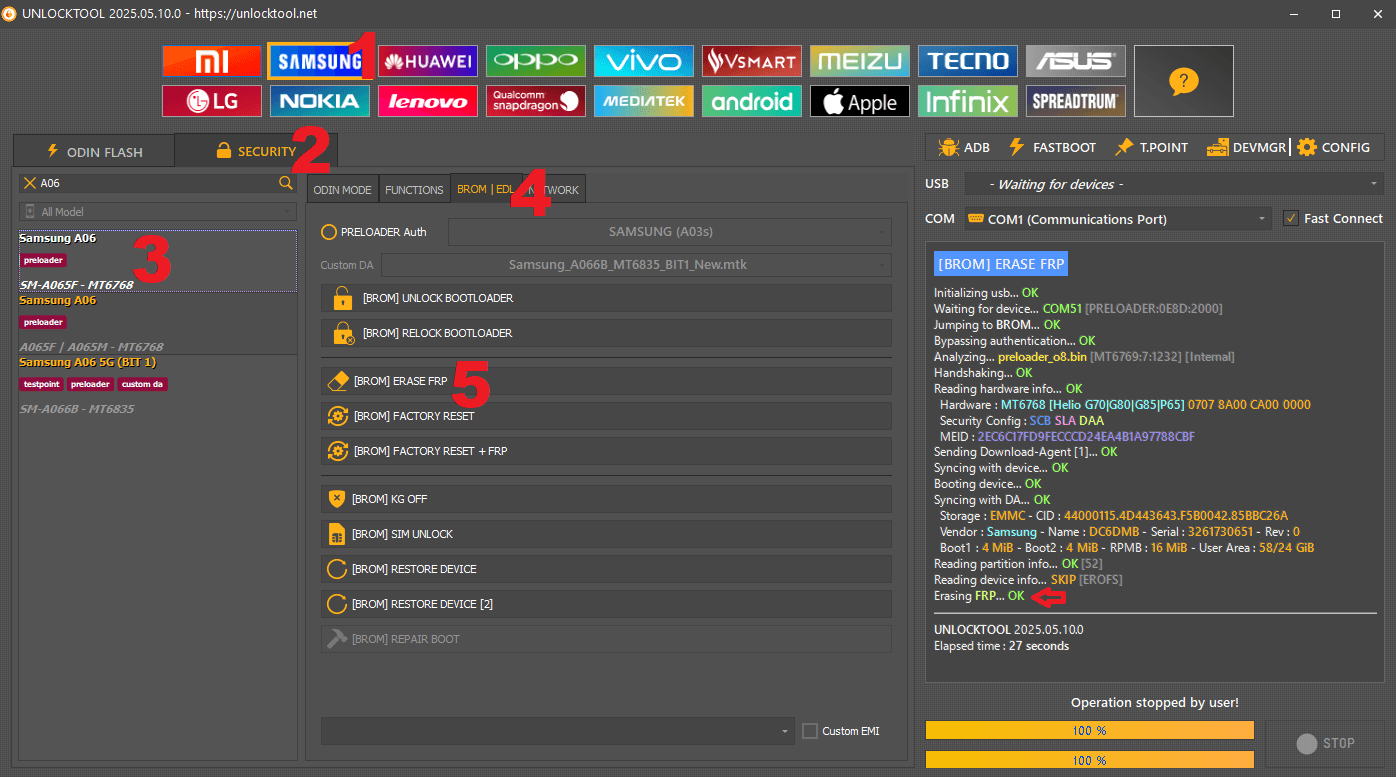Expand the All Model filter dropdown
1396x777 pixels.
point(158,212)
